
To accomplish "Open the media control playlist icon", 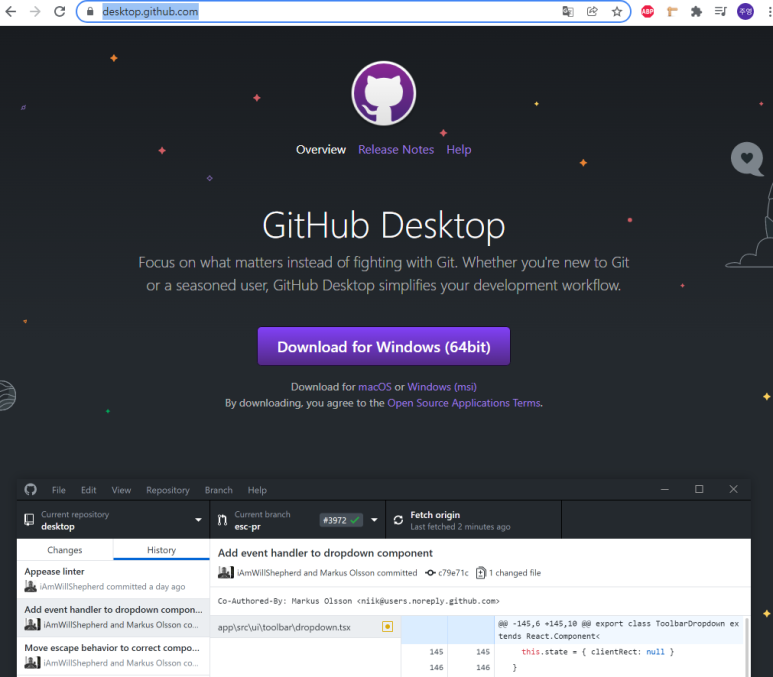I will click(x=721, y=11).
